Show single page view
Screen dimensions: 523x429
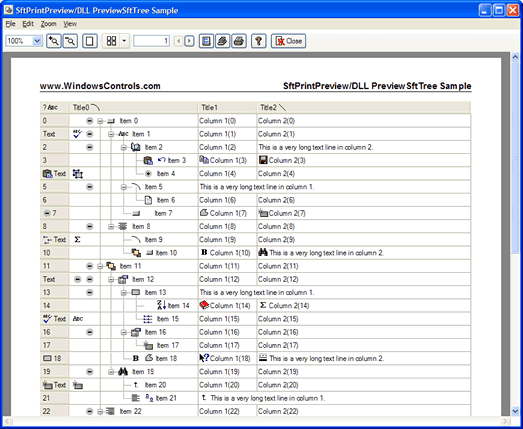90,41
